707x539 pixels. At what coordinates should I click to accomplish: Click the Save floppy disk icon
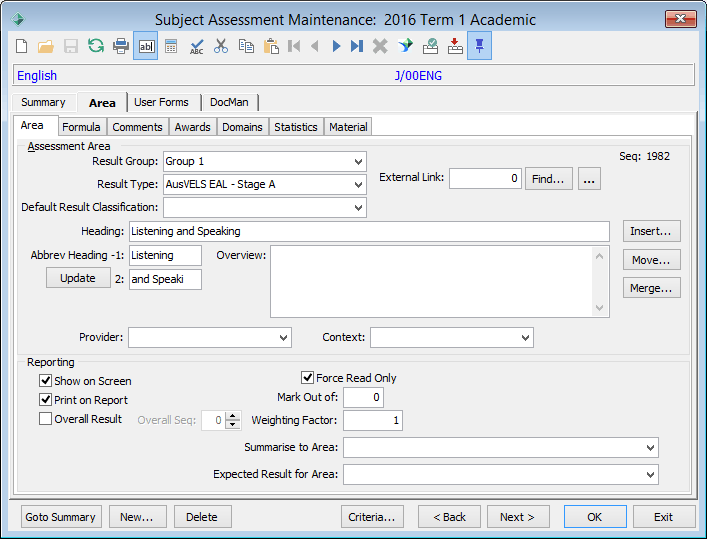(x=71, y=46)
